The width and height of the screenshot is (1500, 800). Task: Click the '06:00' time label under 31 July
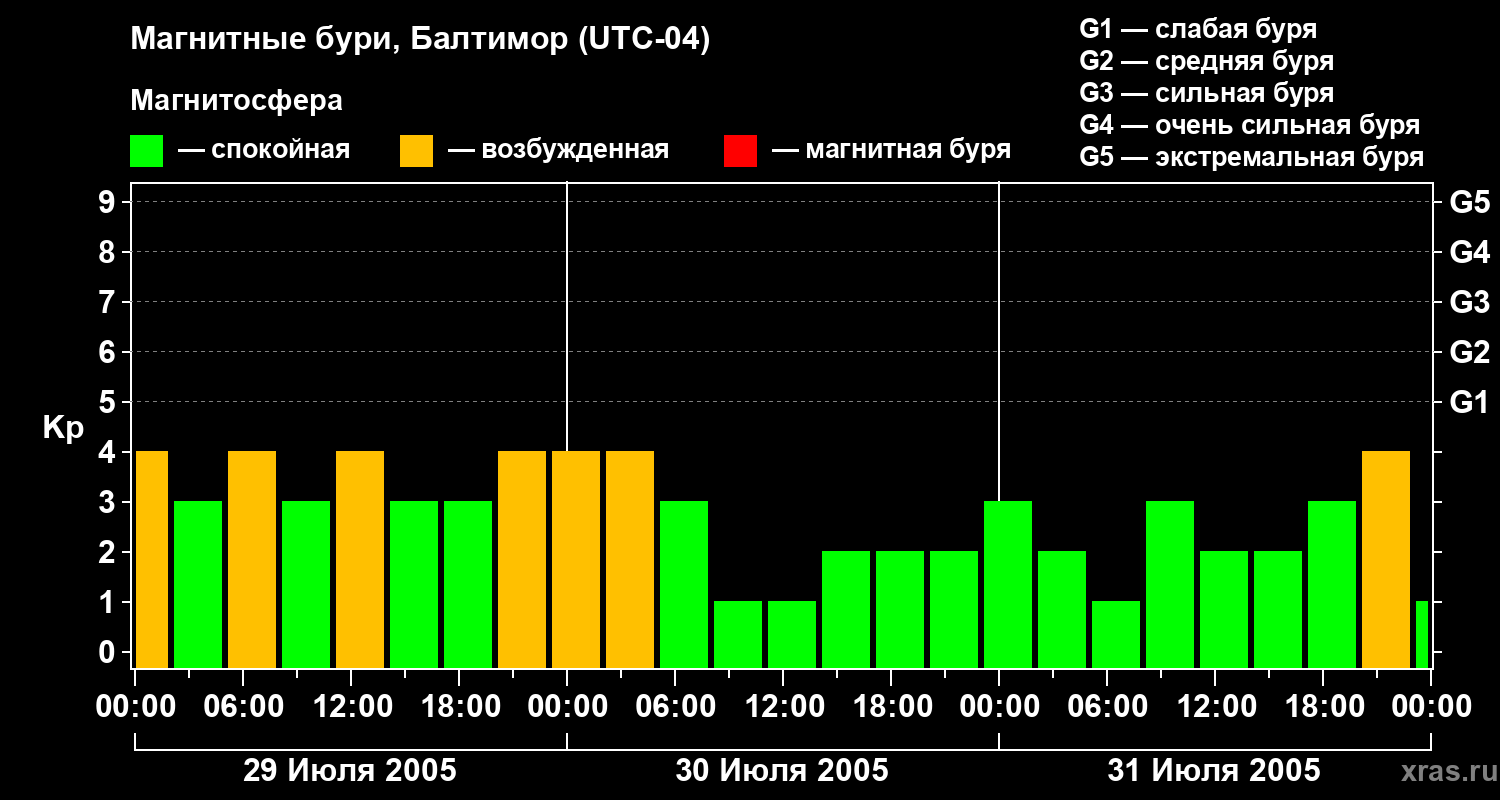(x=1107, y=707)
